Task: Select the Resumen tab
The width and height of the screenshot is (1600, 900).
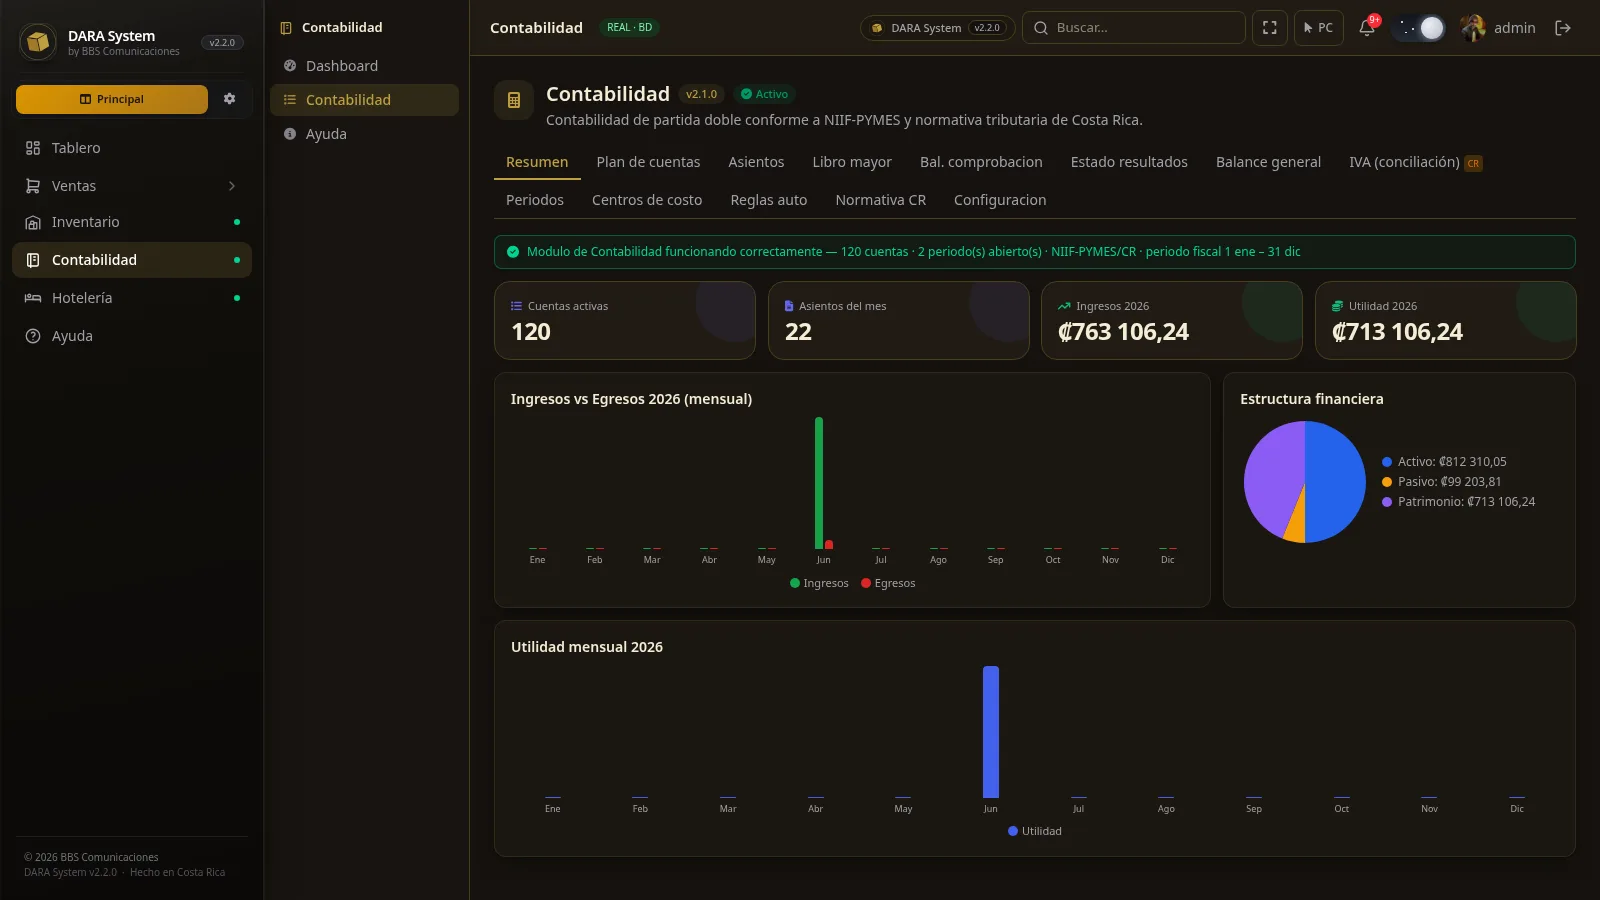Action: click(537, 162)
